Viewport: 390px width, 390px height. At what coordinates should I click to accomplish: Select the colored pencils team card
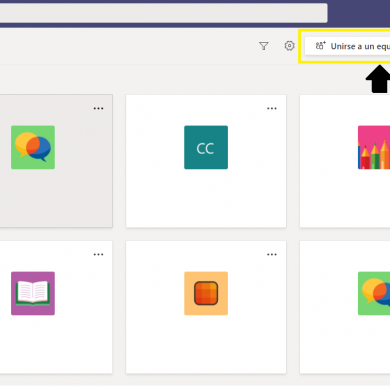click(x=345, y=161)
